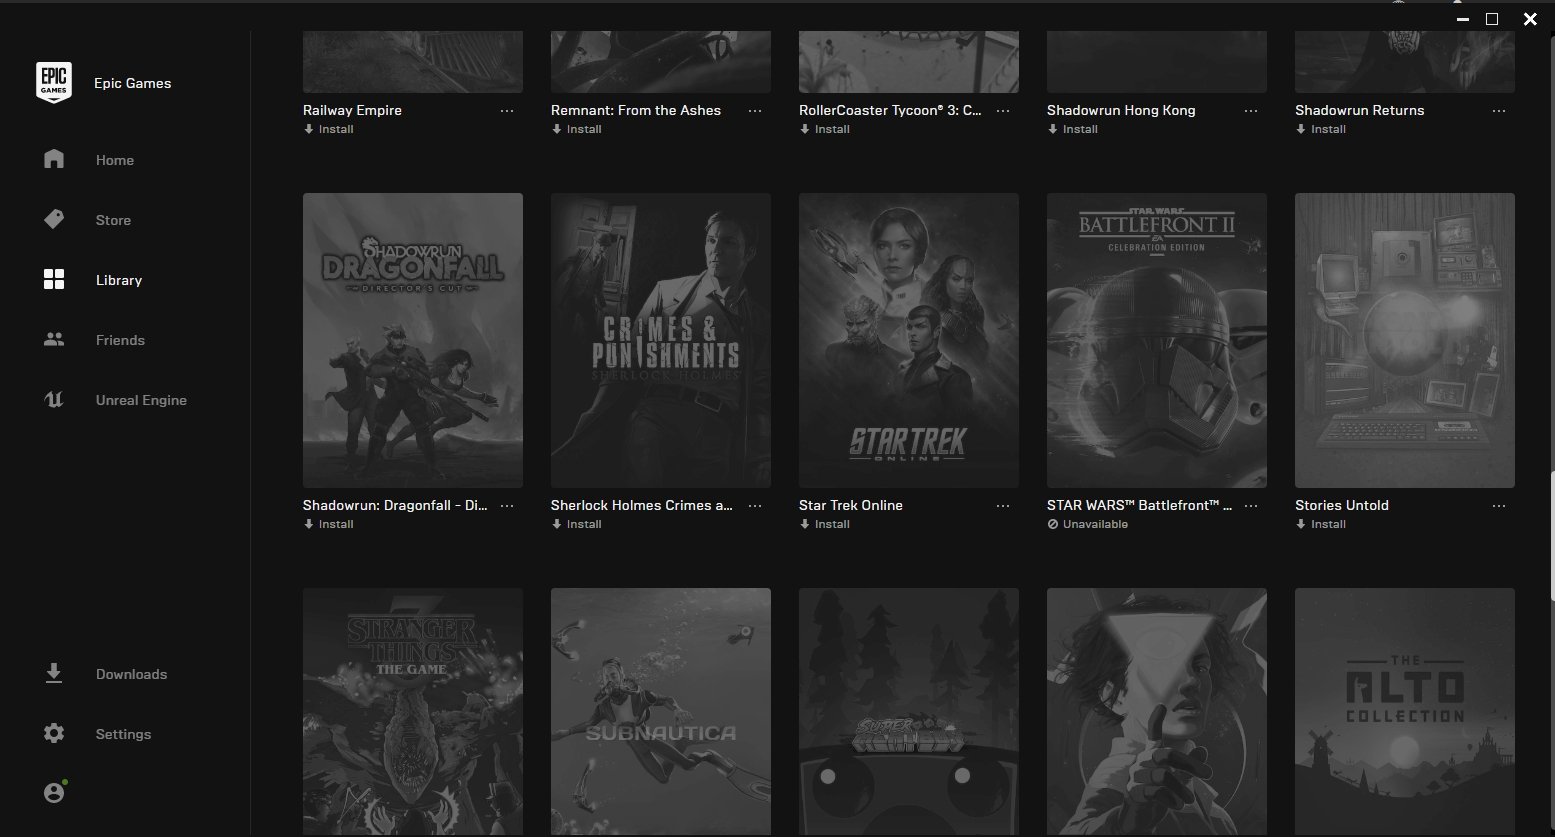This screenshot has width=1555, height=837.
Task: Open the Subnautica cover art
Action: (661, 712)
